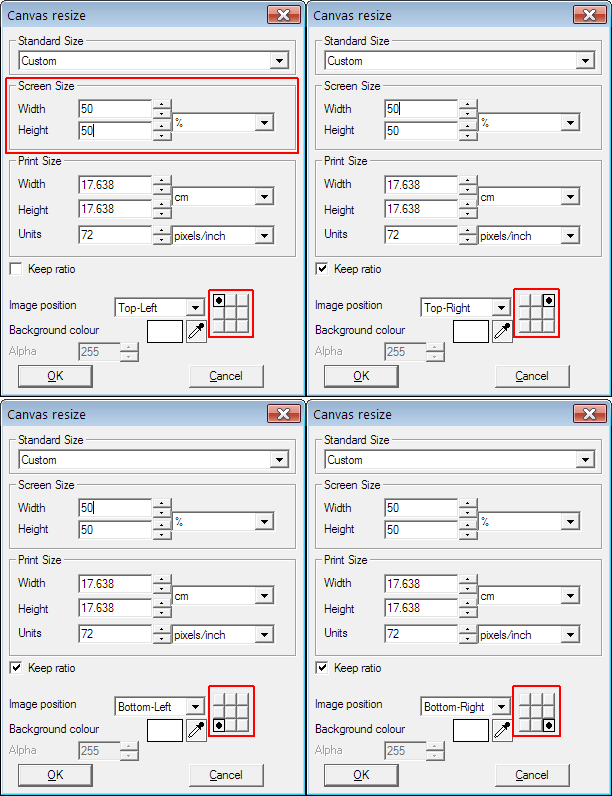612x796 pixels.
Task: Decrease Units value with down arrow in Top-Right dialog
Action: tap(468, 240)
